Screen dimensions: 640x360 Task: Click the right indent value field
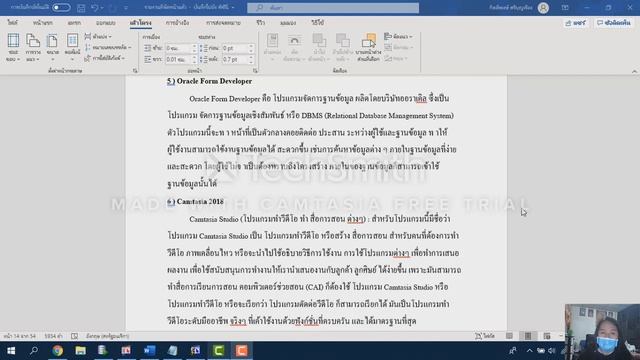click(178, 60)
